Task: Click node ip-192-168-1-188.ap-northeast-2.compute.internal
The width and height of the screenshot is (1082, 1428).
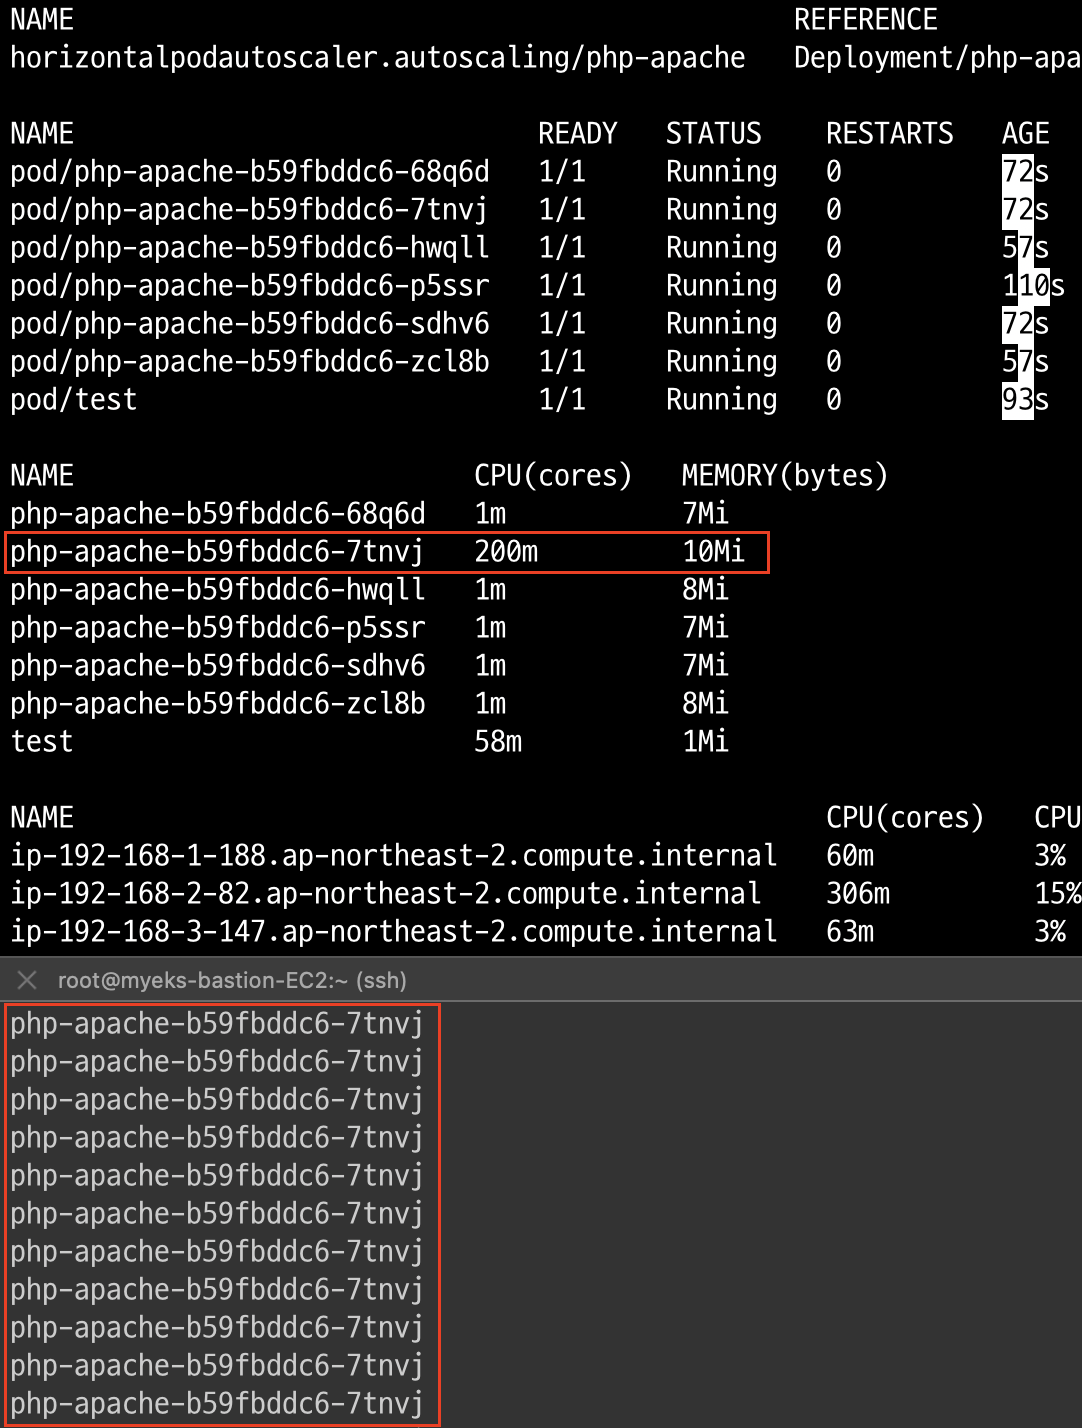Action: click(x=394, y=856)
